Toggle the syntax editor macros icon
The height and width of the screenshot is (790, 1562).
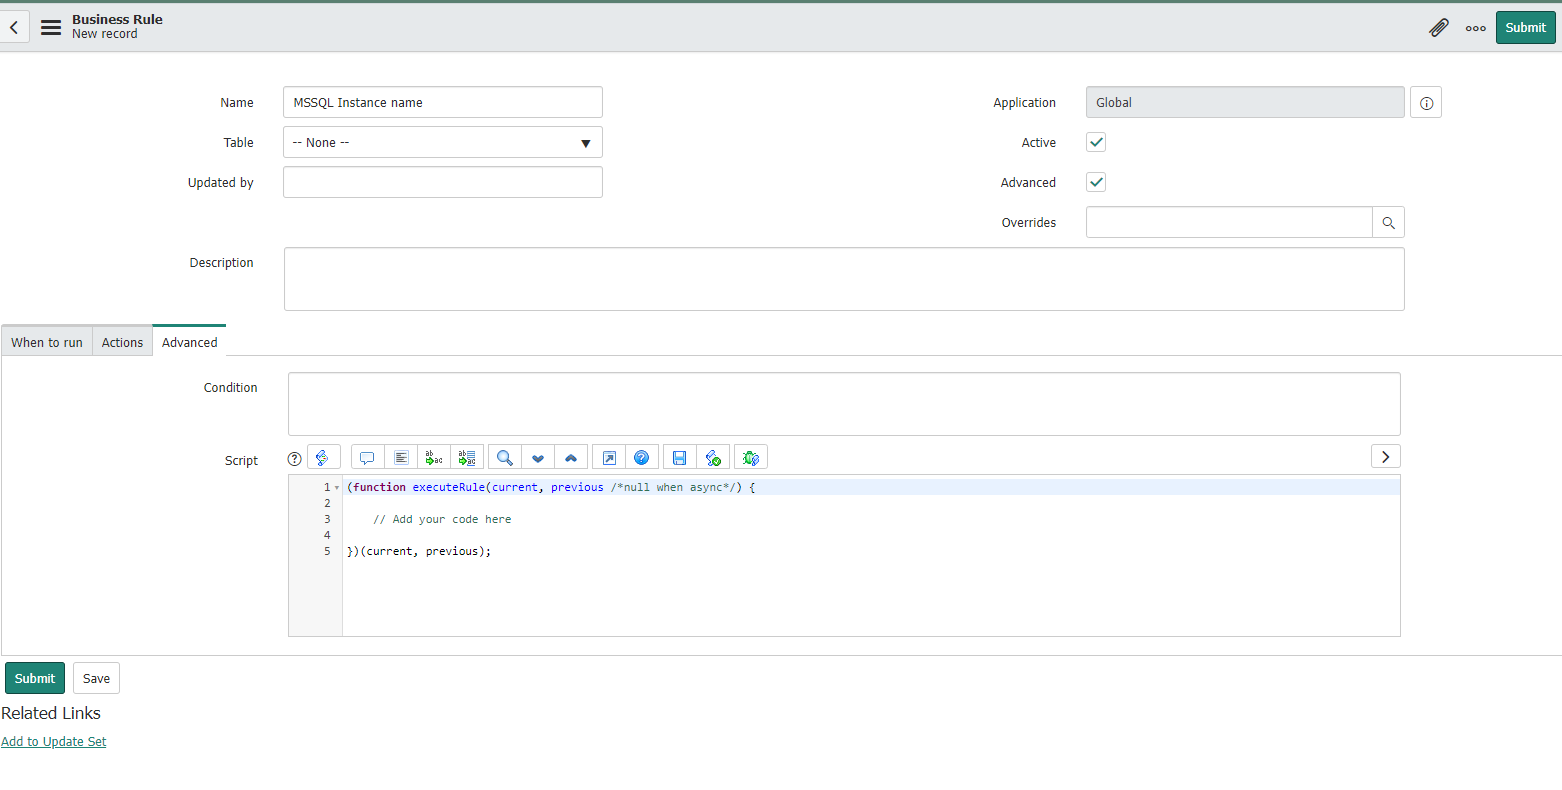tap(323, 458)
